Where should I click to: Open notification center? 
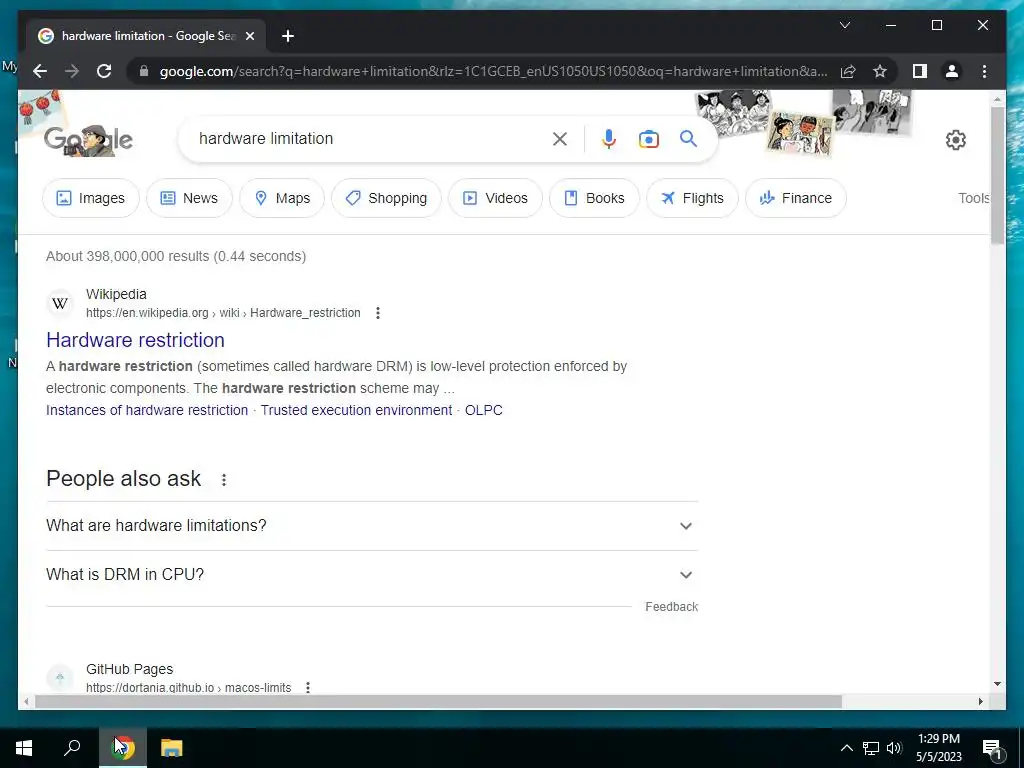[x=992, y=748]
